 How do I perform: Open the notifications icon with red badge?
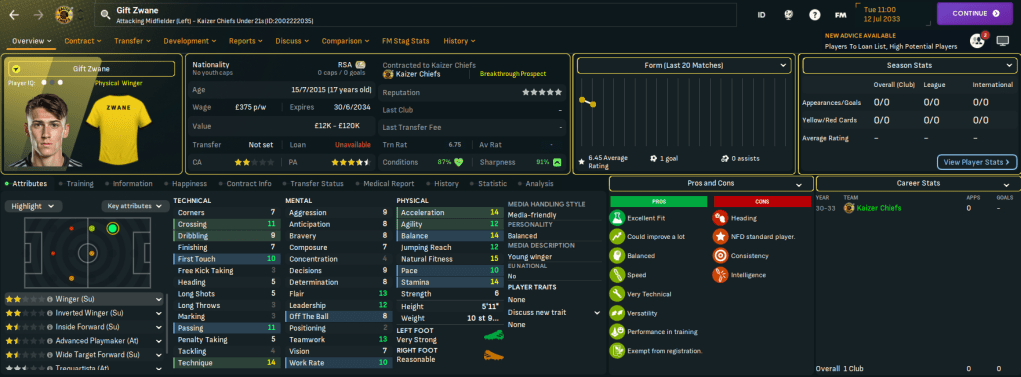pyautogui.click(x=977, y=41)
